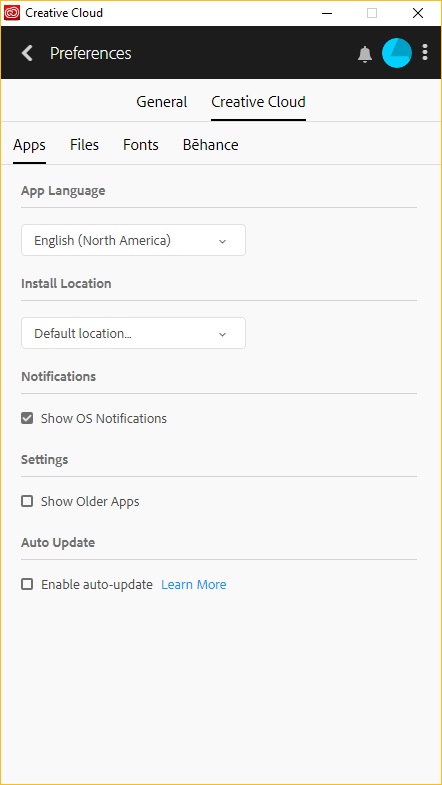Open the Behance sub-tab
The image size is (442, 785).
click(x=210, y=145)
